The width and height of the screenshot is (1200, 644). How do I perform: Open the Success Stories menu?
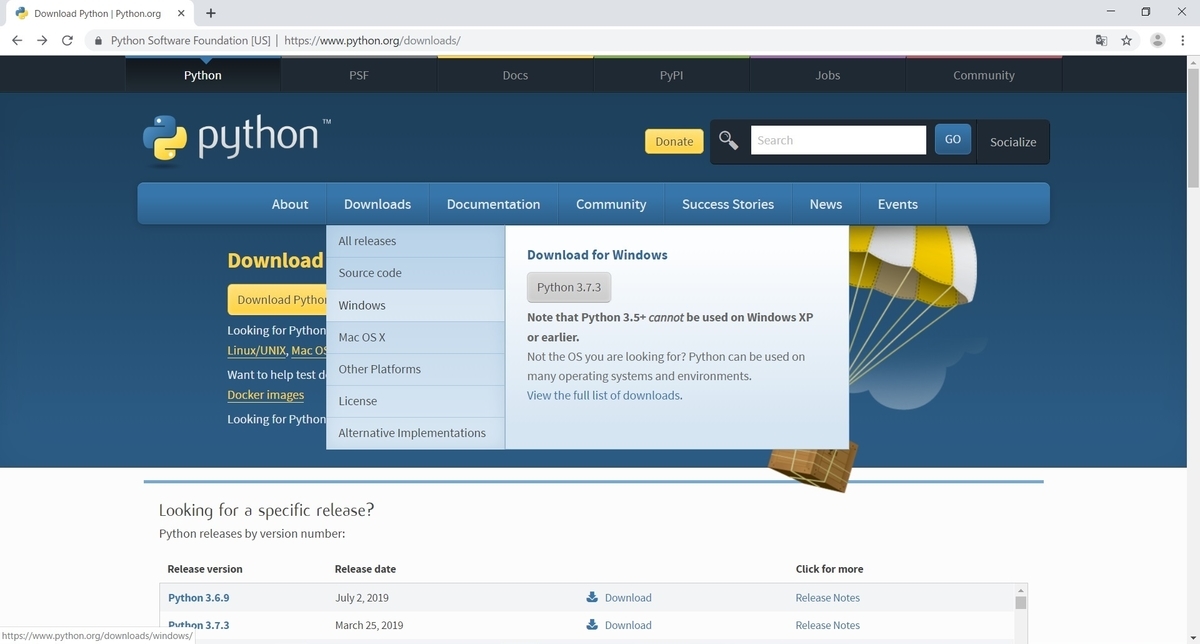(x=728, y=204)
